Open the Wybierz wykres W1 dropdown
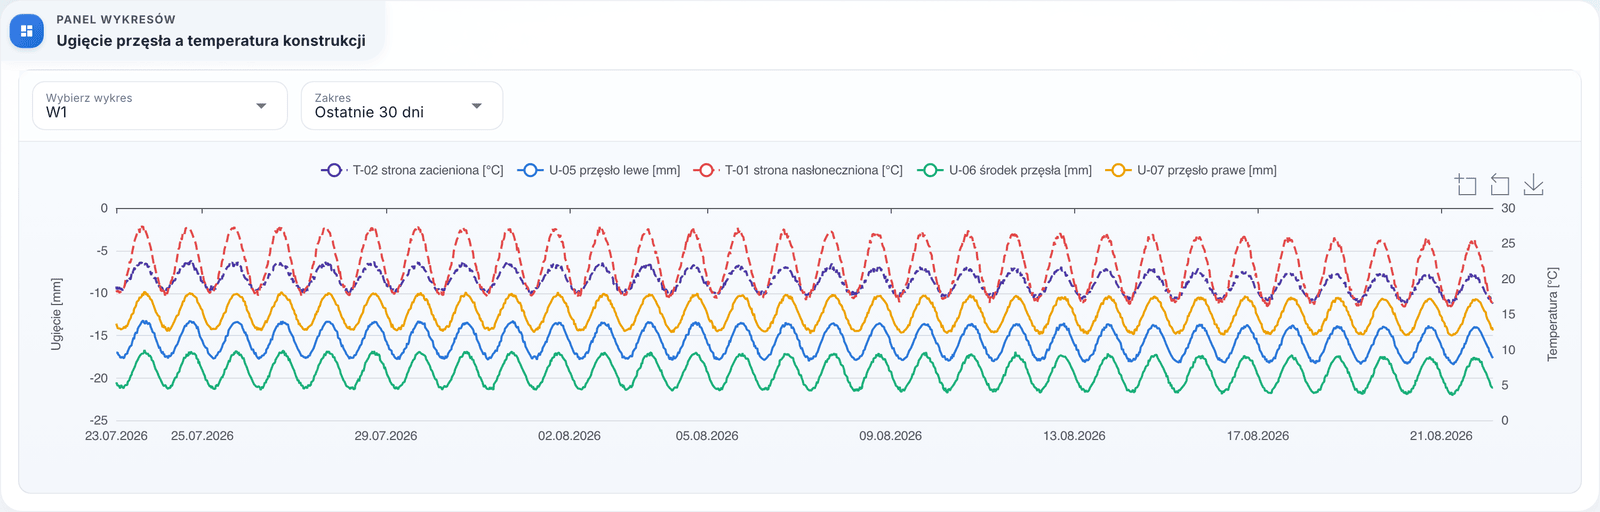 point(160,106)
